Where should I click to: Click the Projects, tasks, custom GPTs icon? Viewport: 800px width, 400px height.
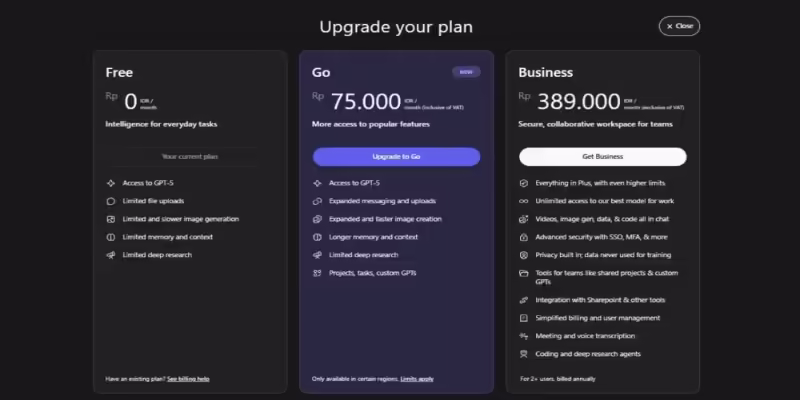(x=317, y=273)
